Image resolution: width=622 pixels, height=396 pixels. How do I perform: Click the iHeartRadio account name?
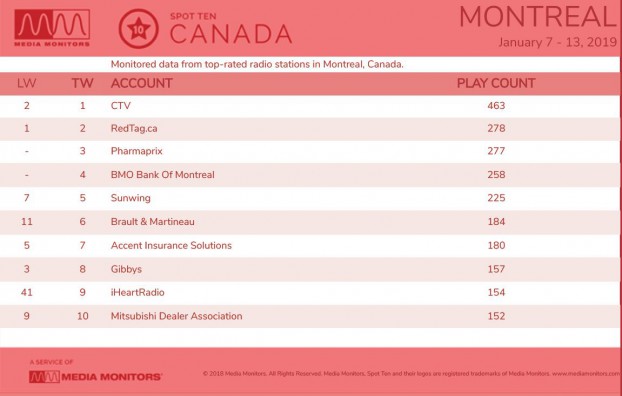[137, 292]
